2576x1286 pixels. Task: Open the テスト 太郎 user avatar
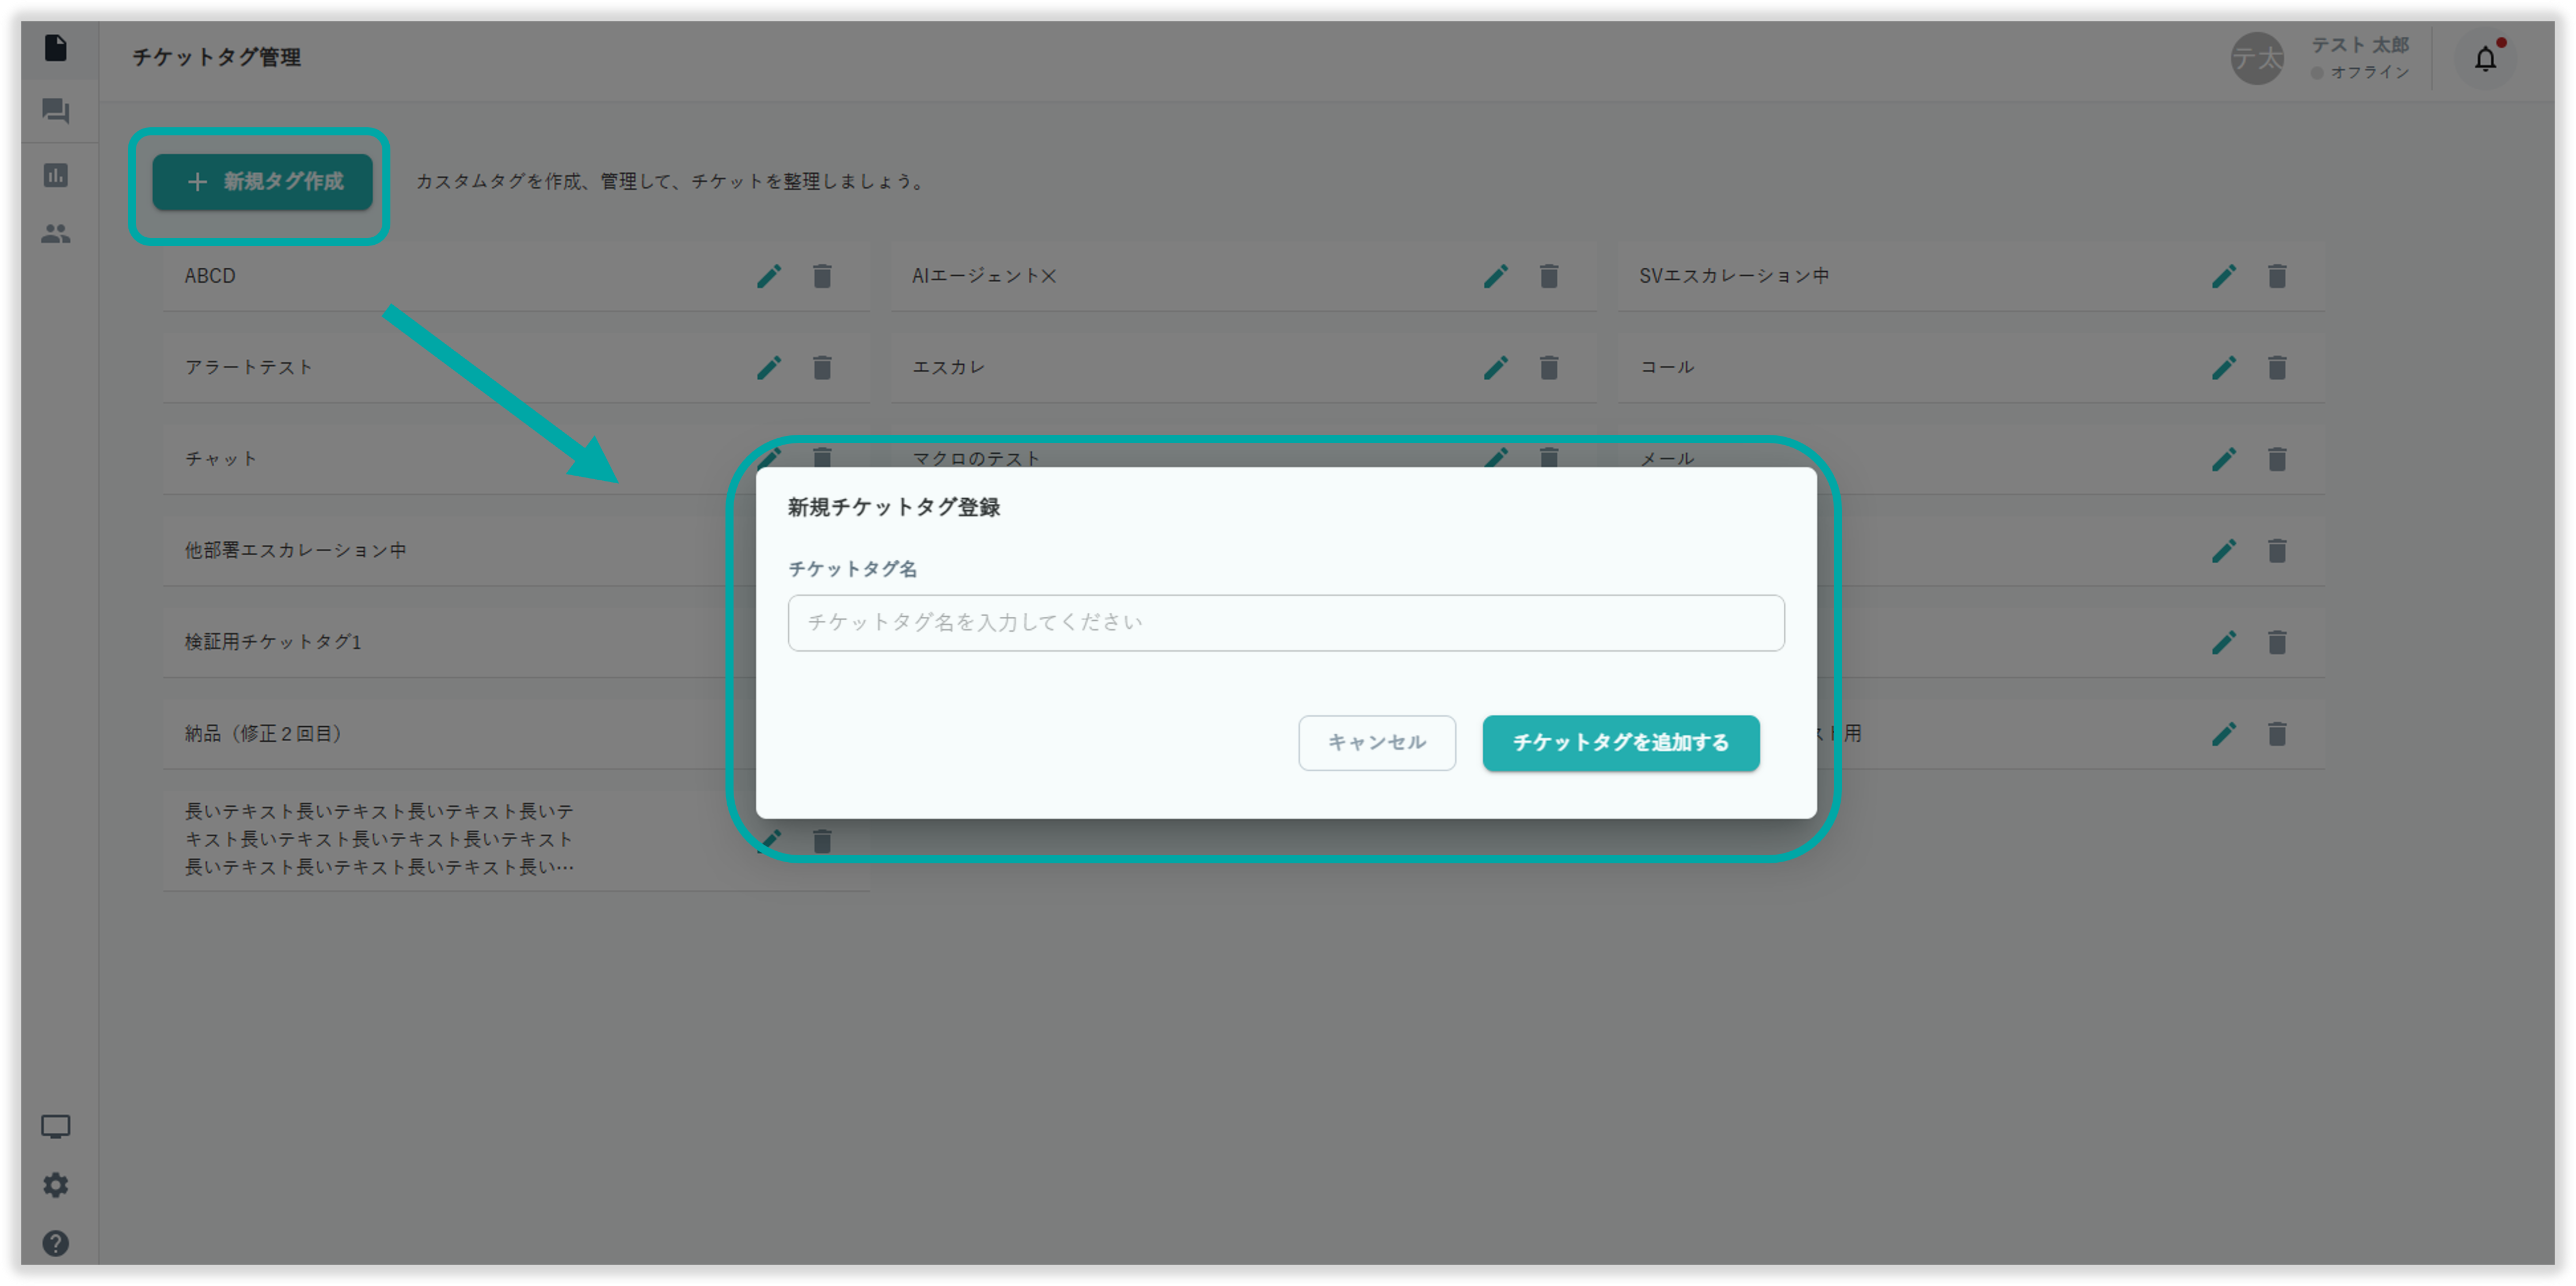coord(2257,59)
